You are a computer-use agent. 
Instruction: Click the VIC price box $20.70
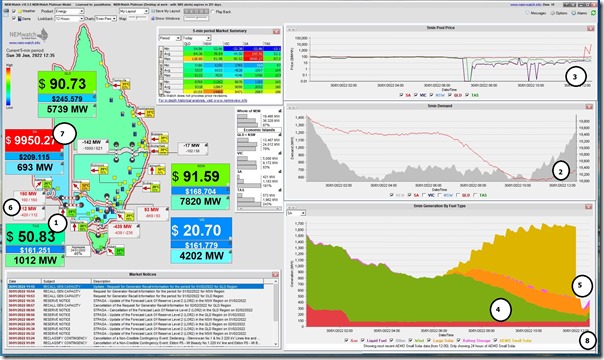pos(201,230)
